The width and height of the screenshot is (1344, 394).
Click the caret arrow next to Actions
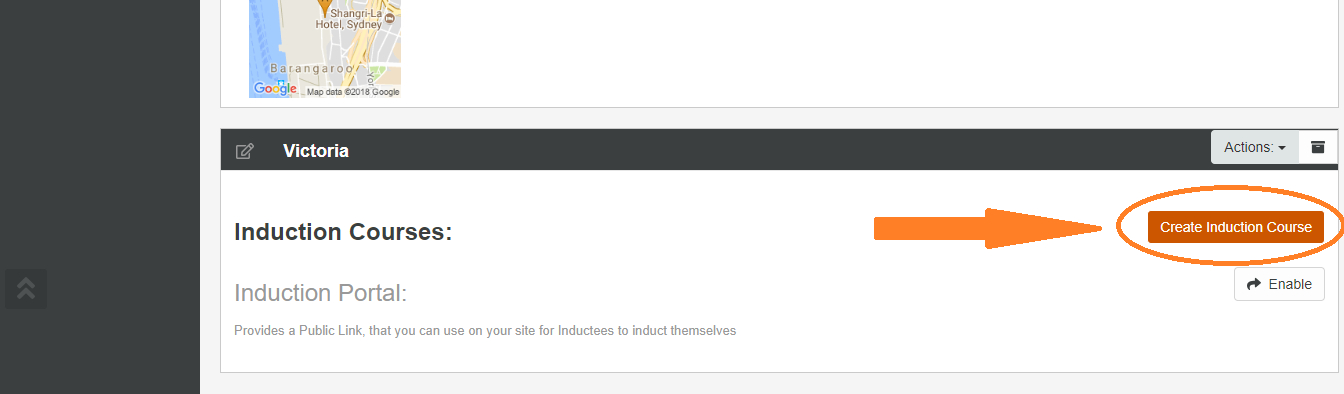point(1282,148)
